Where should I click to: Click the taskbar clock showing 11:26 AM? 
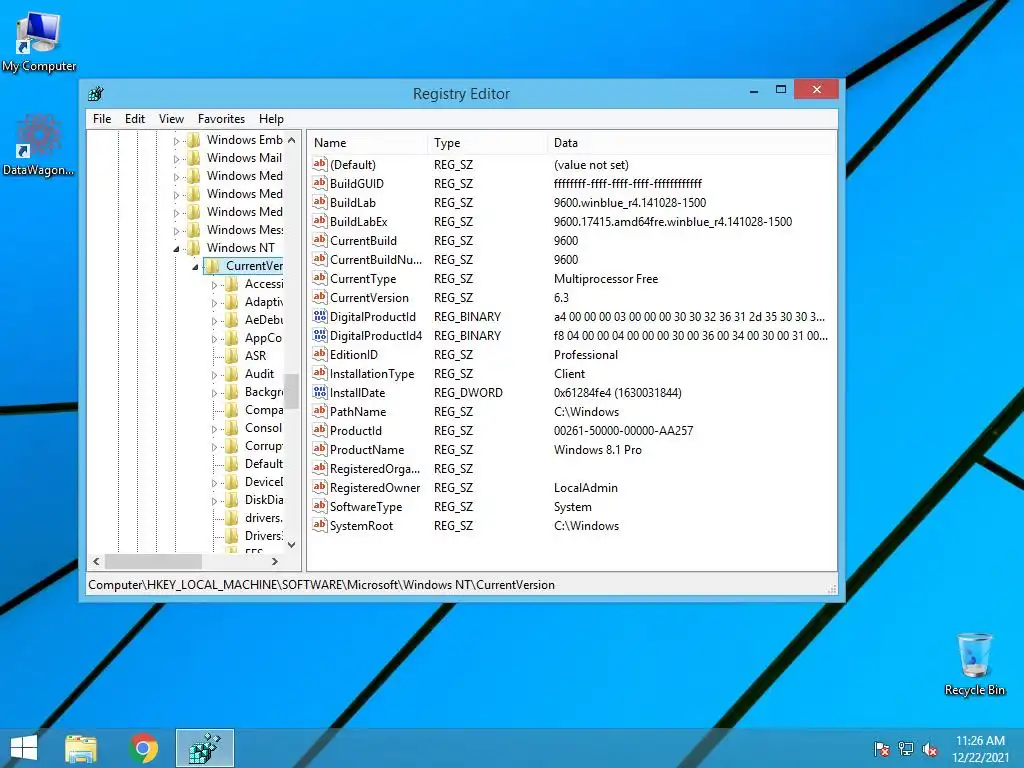(980, 748)
